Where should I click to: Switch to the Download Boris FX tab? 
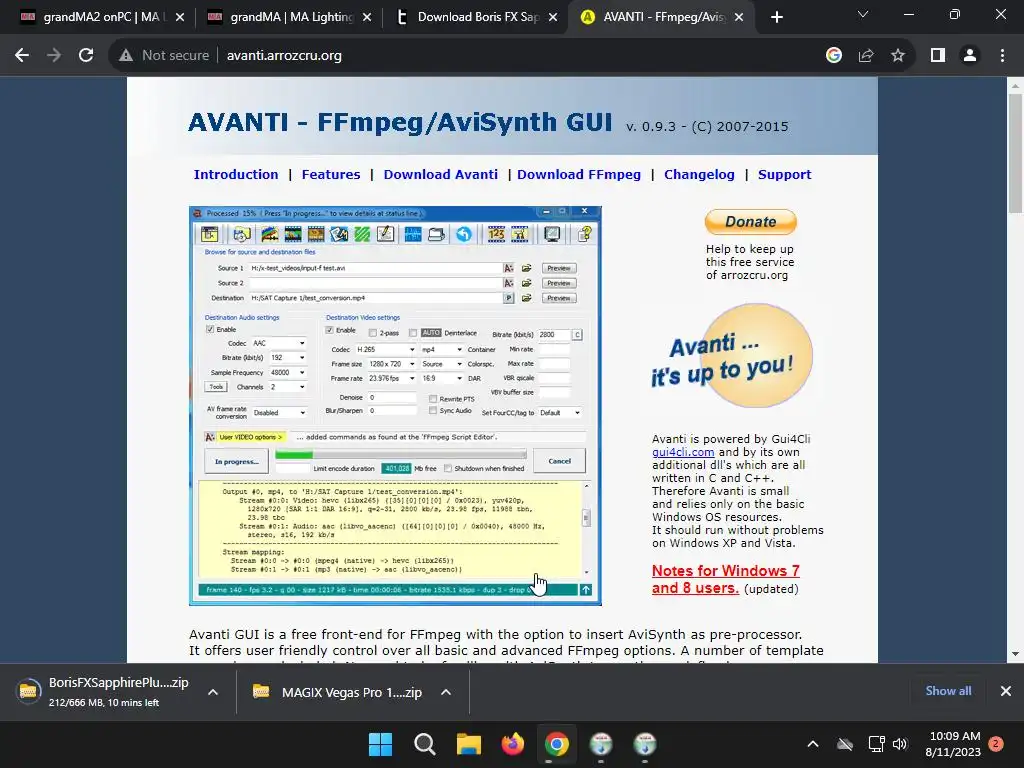477,17
